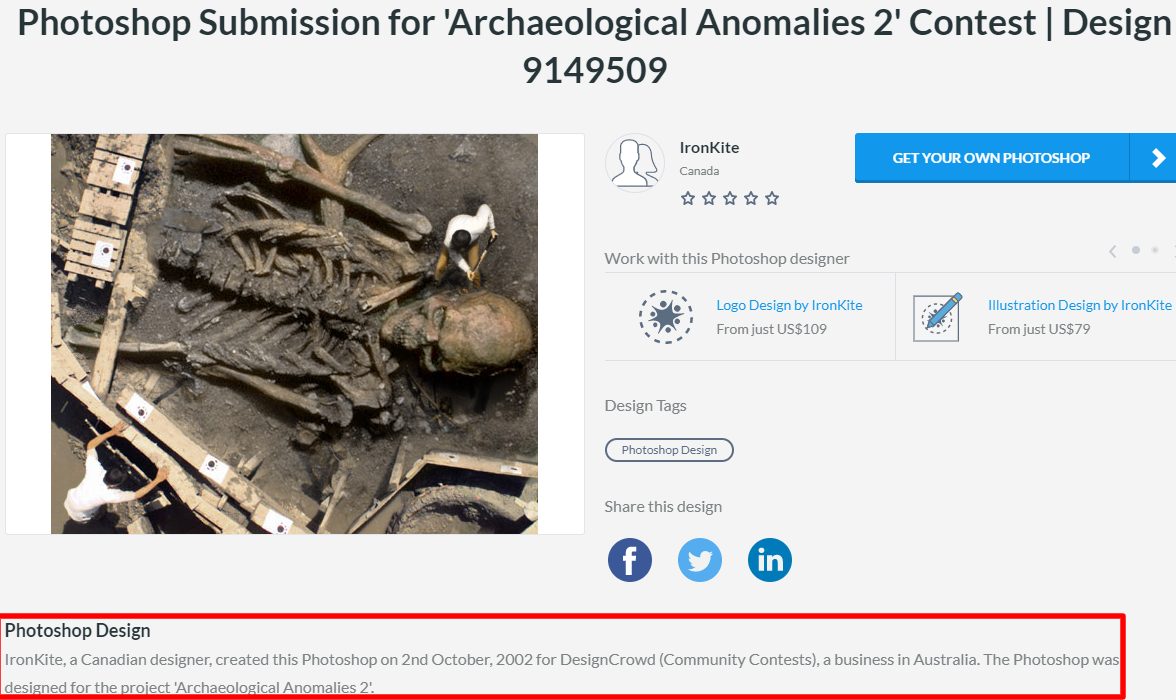Select the first carousel dot indicator
Viewport: 1176px width, 700px height.
(1136, 250)
